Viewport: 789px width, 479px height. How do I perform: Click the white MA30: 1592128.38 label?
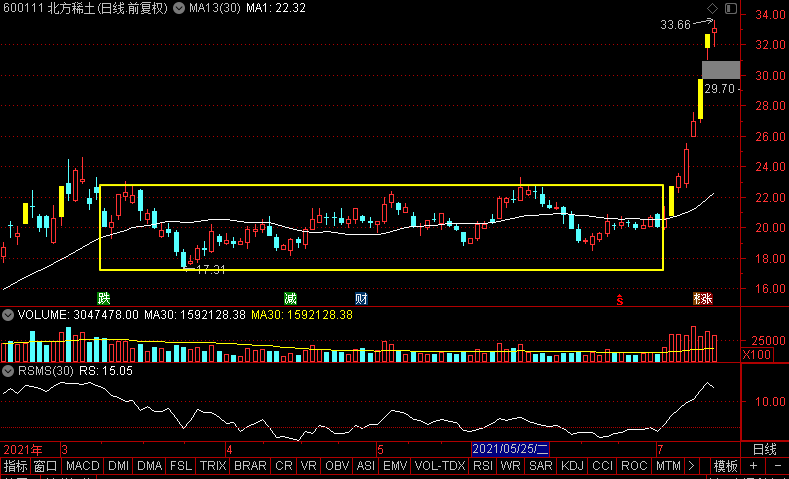pos(195,315)
